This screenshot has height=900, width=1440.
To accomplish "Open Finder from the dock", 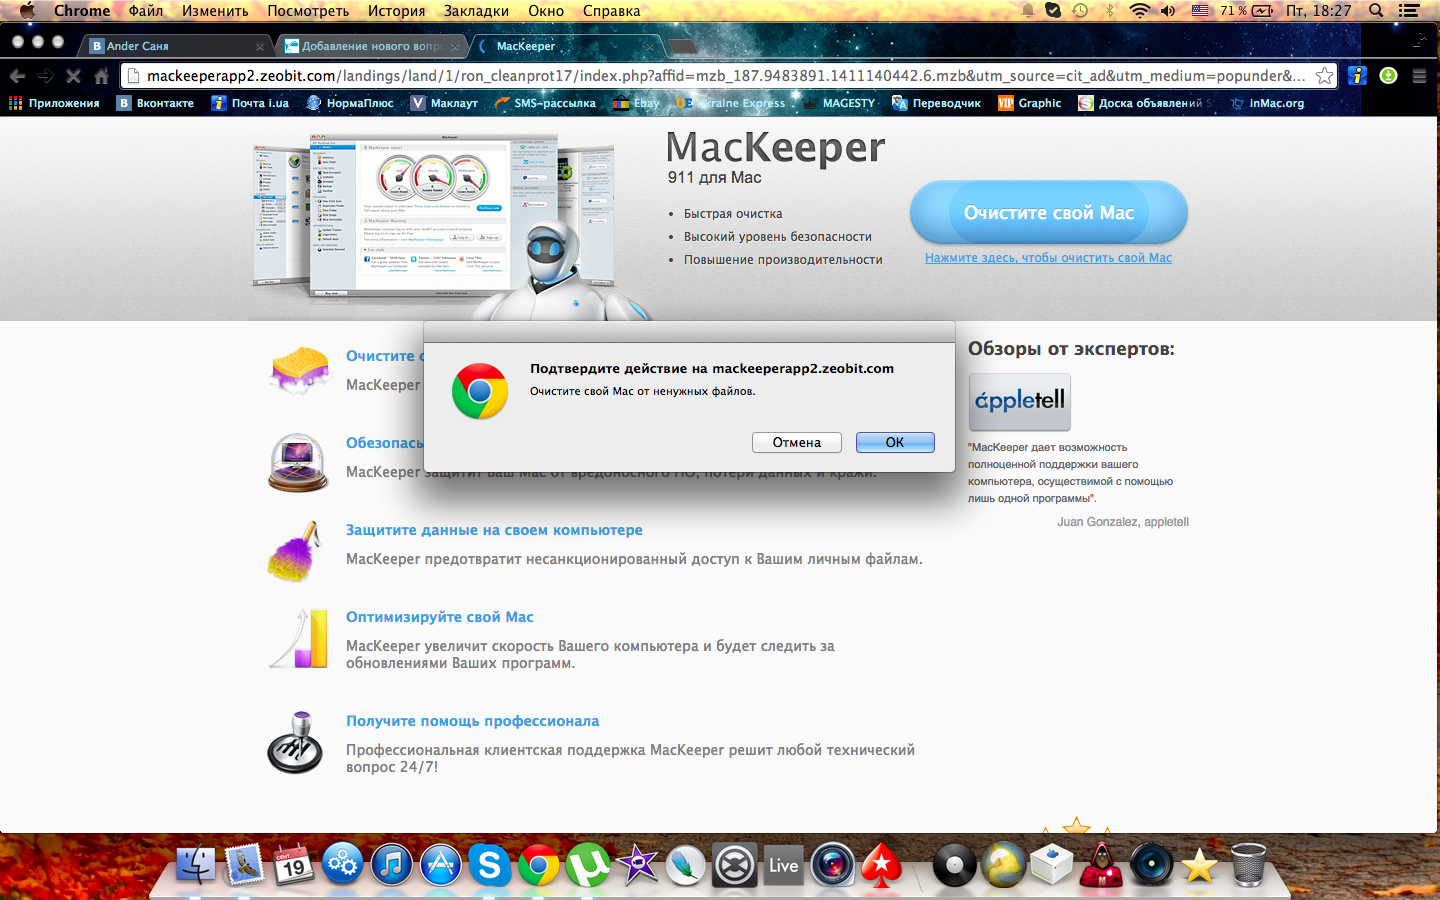I will click(196, 864).
